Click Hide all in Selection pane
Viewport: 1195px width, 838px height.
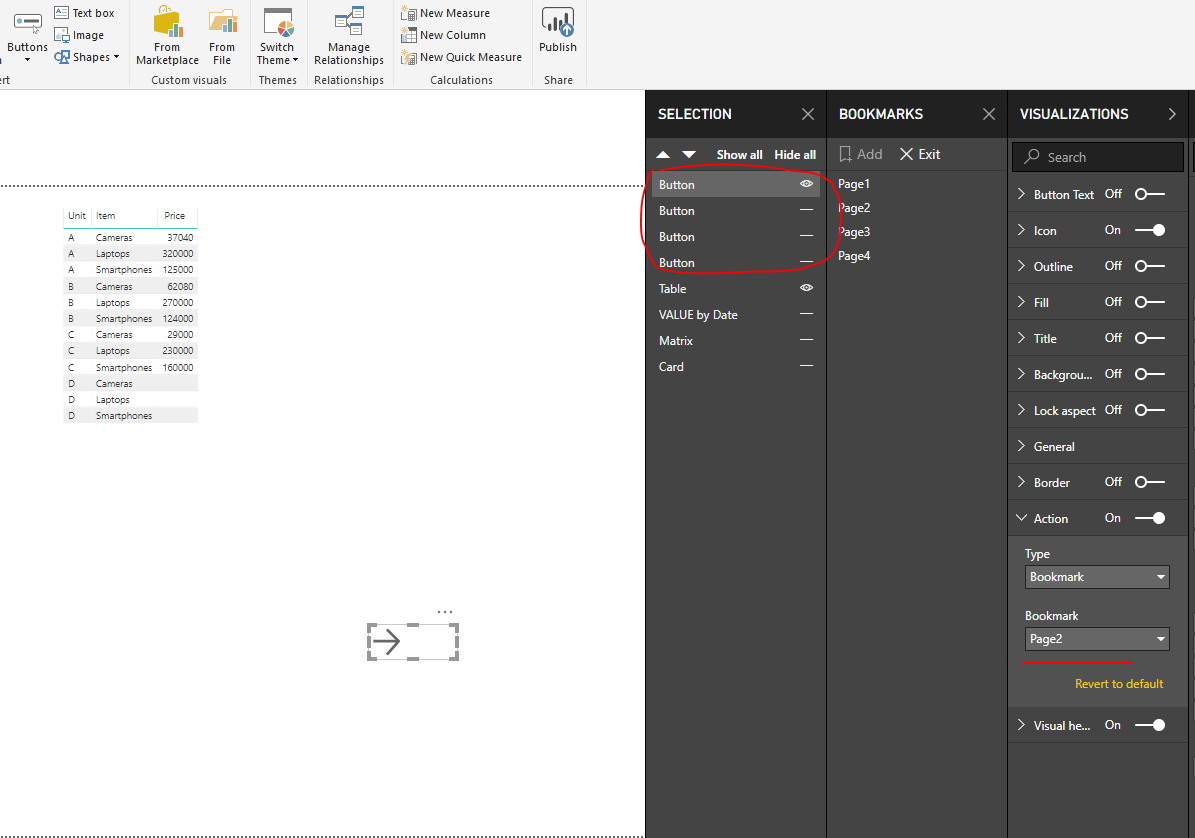pyautogui.click(x=795, y=155)
